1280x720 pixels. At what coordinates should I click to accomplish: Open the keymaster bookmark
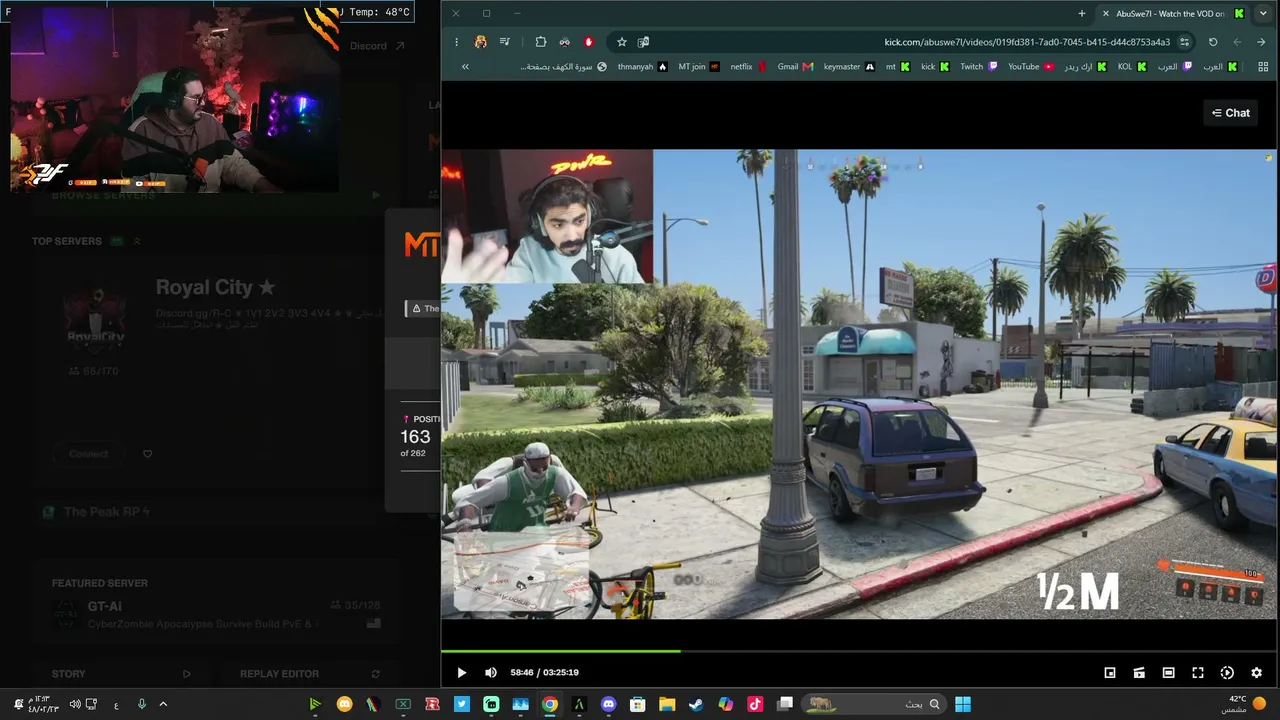849,67
